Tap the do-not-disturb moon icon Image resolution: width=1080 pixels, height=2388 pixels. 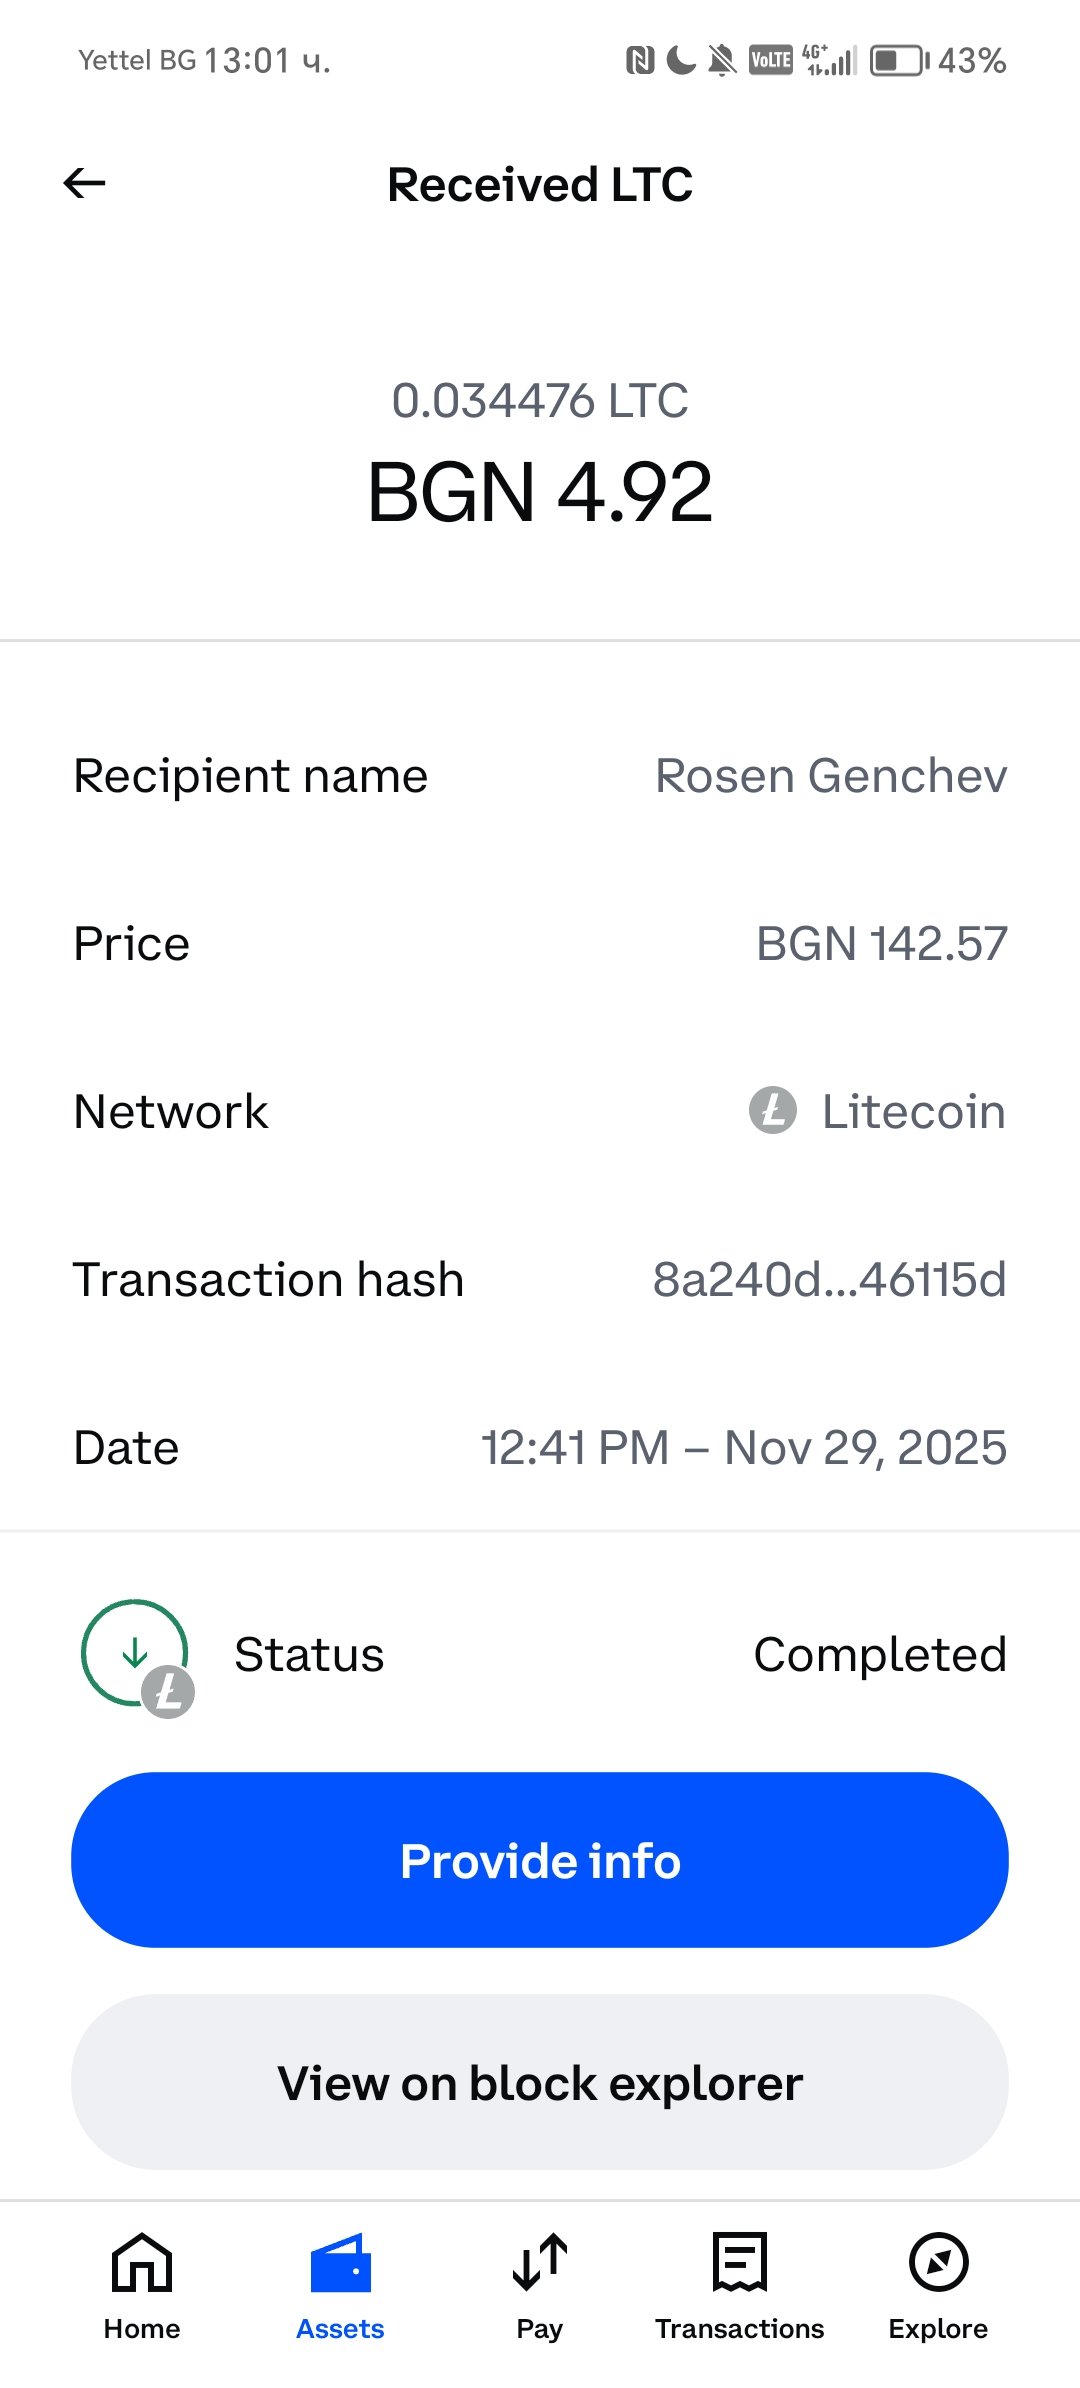click(681, 61)
